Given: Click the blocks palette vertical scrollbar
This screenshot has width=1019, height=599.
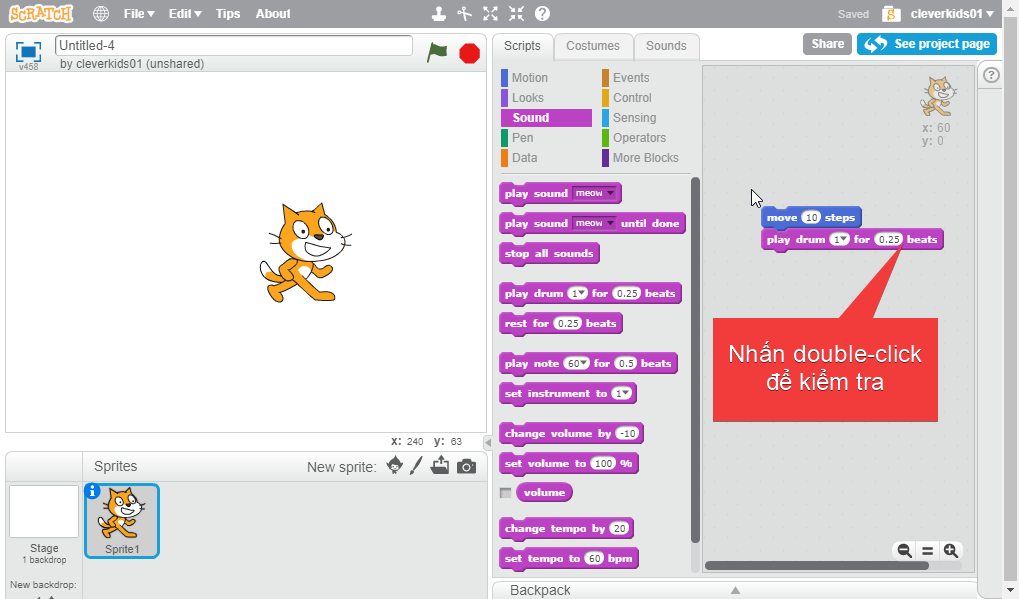Looking at the screenshot, I should [695, 360].
